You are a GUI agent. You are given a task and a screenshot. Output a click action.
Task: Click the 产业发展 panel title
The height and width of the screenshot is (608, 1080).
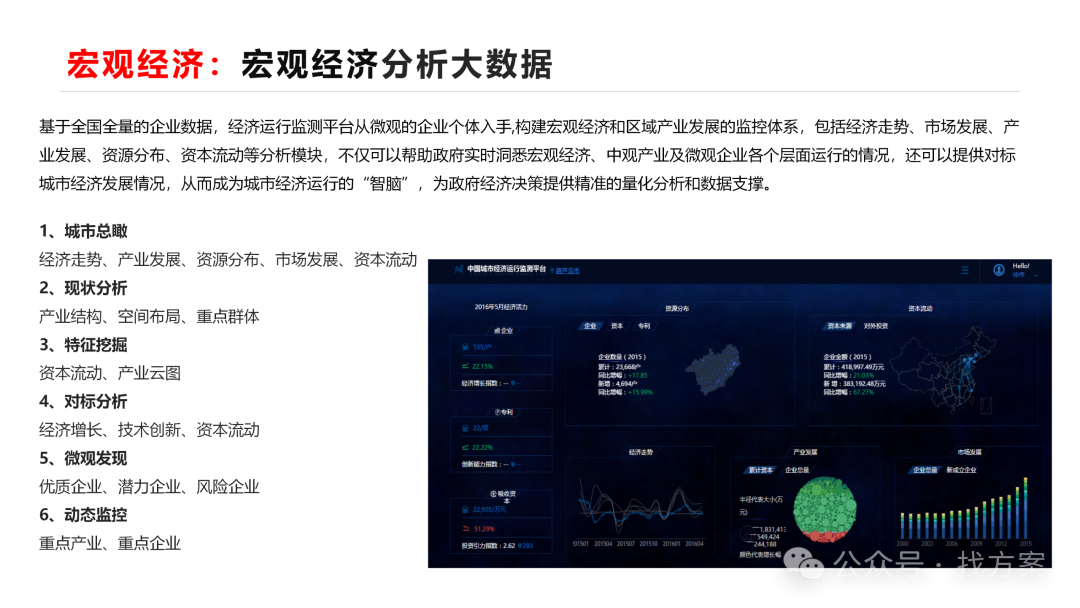pos(805,452)
